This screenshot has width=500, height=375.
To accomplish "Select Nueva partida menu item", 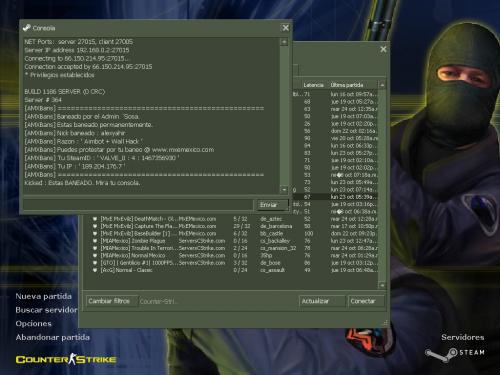I will point(43,296).
